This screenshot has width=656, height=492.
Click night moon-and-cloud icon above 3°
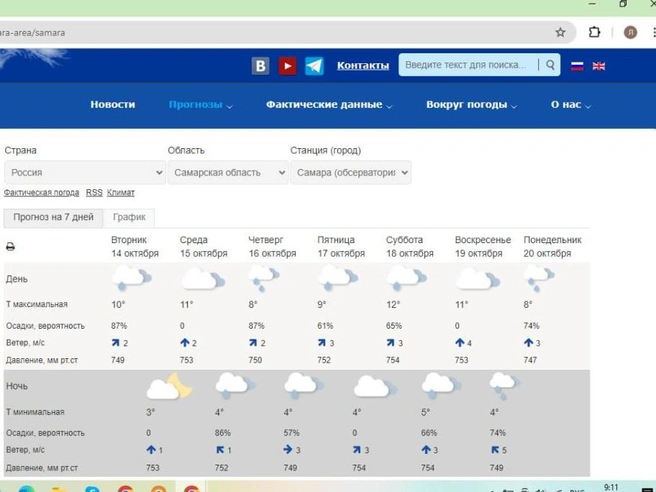169,386
